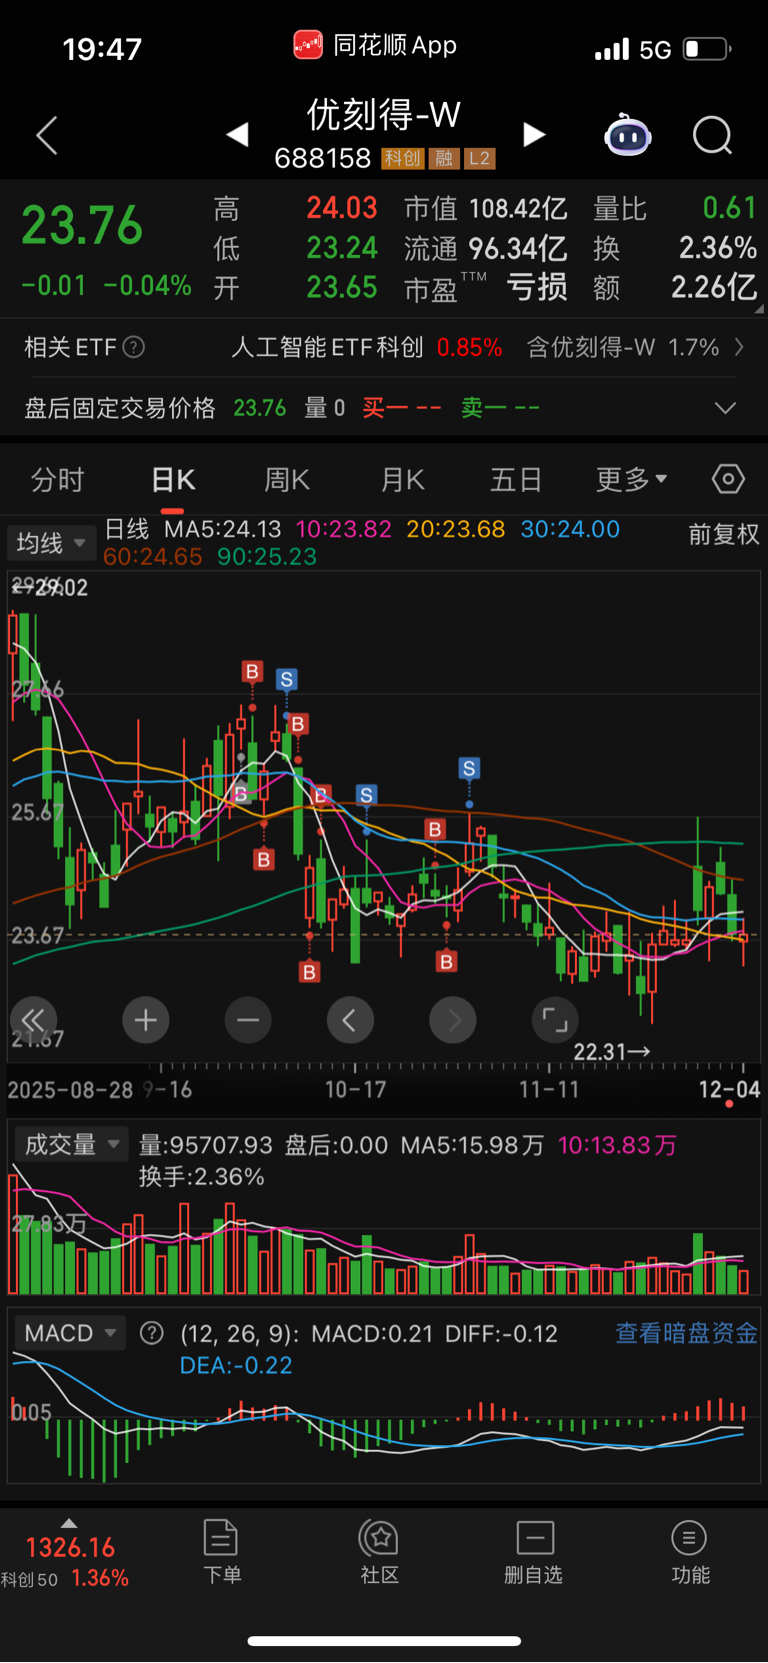Jump to earliest data with double-left arrow
The image size is (768, 1663).
tap(33, 1020)
